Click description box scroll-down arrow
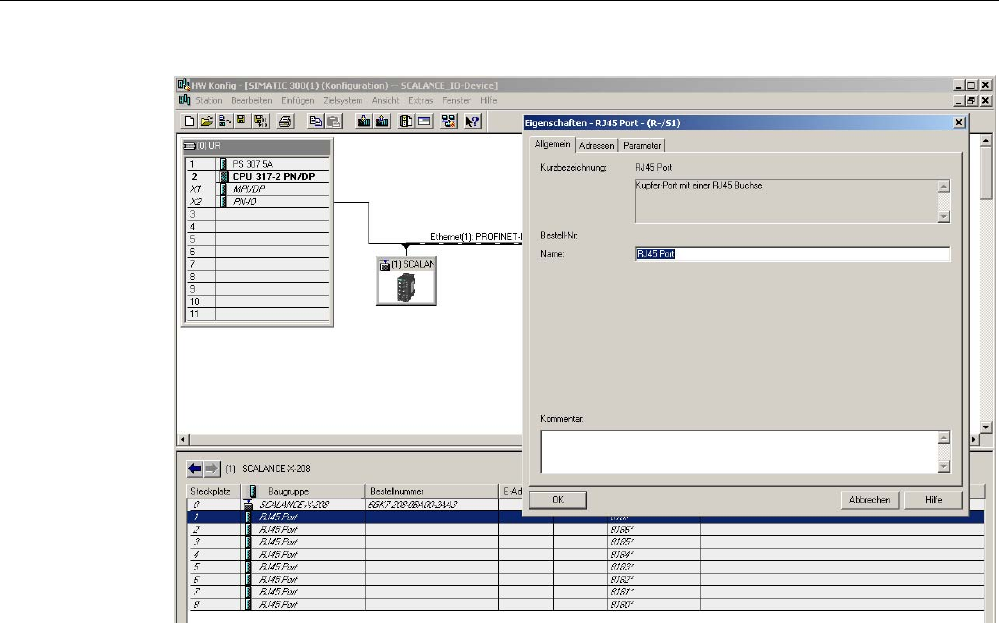This screenshot has width=999, height=623. click(944, 217)
